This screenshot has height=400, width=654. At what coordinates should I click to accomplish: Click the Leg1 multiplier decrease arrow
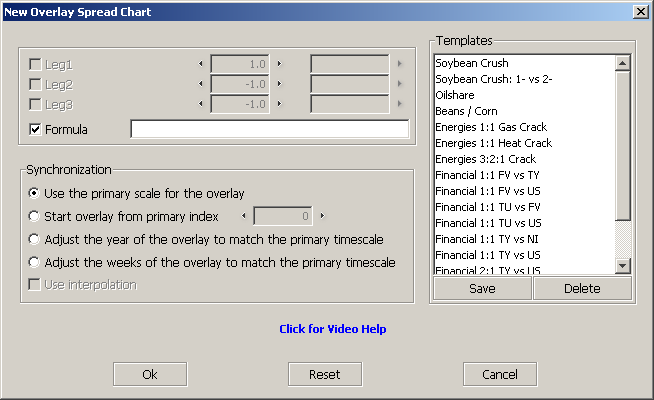click(x=201, y=64)
